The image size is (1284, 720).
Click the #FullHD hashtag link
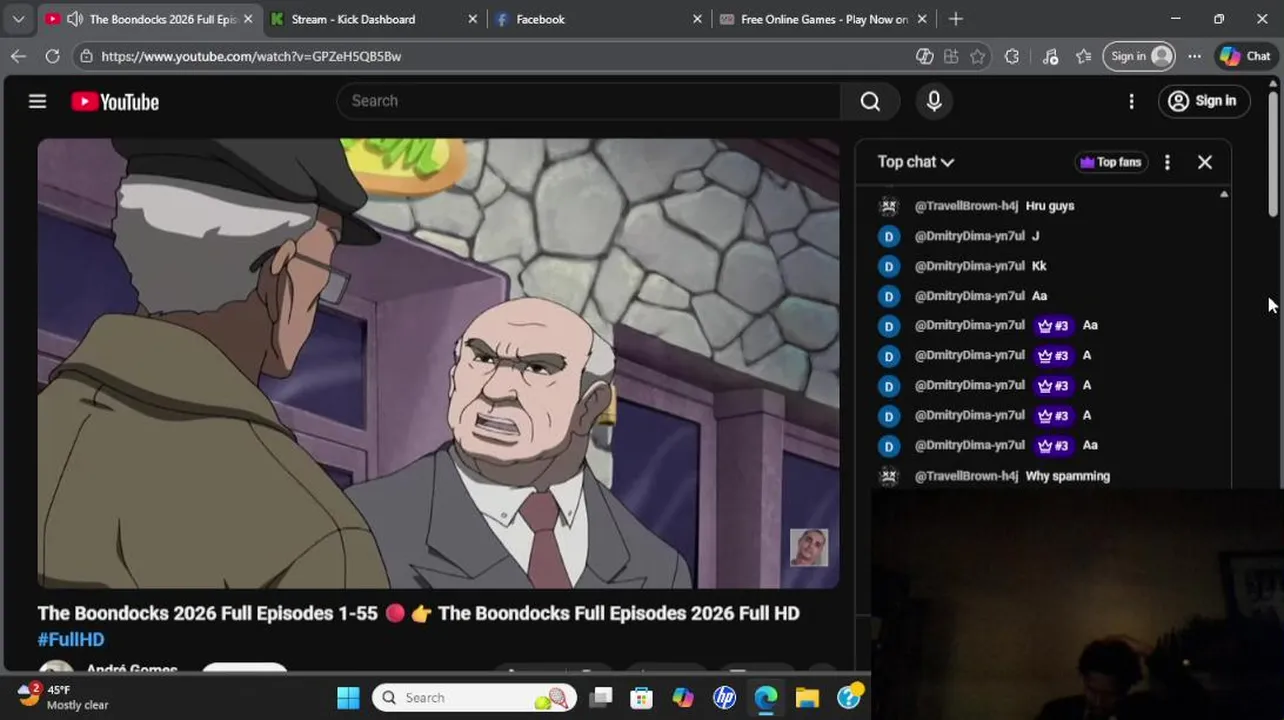71,639
